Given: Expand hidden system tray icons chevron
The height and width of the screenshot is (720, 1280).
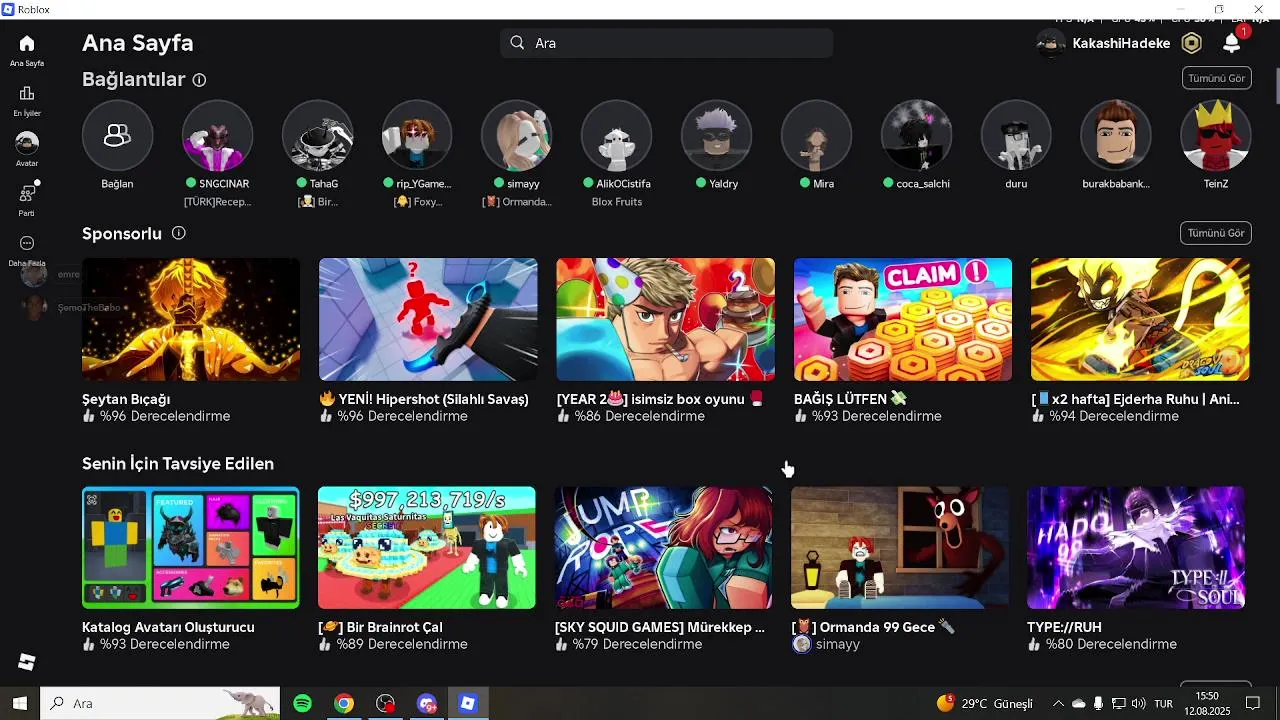Looking at the screenshot, I should tap(1058, 704).
